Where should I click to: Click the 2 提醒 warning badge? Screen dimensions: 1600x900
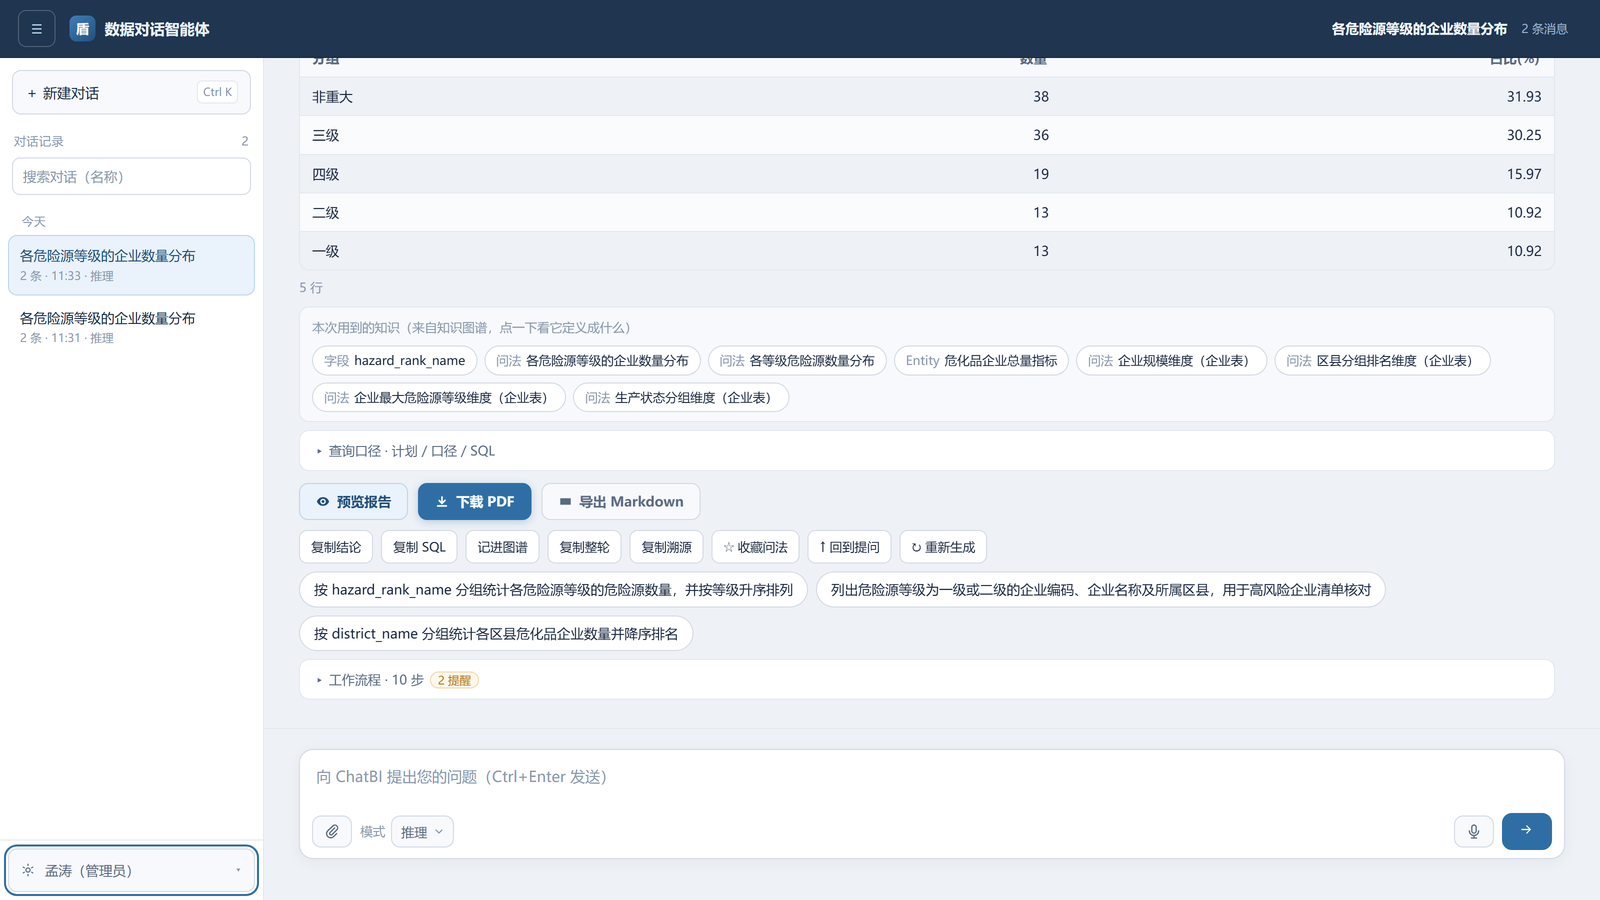[x=454, y=680]
